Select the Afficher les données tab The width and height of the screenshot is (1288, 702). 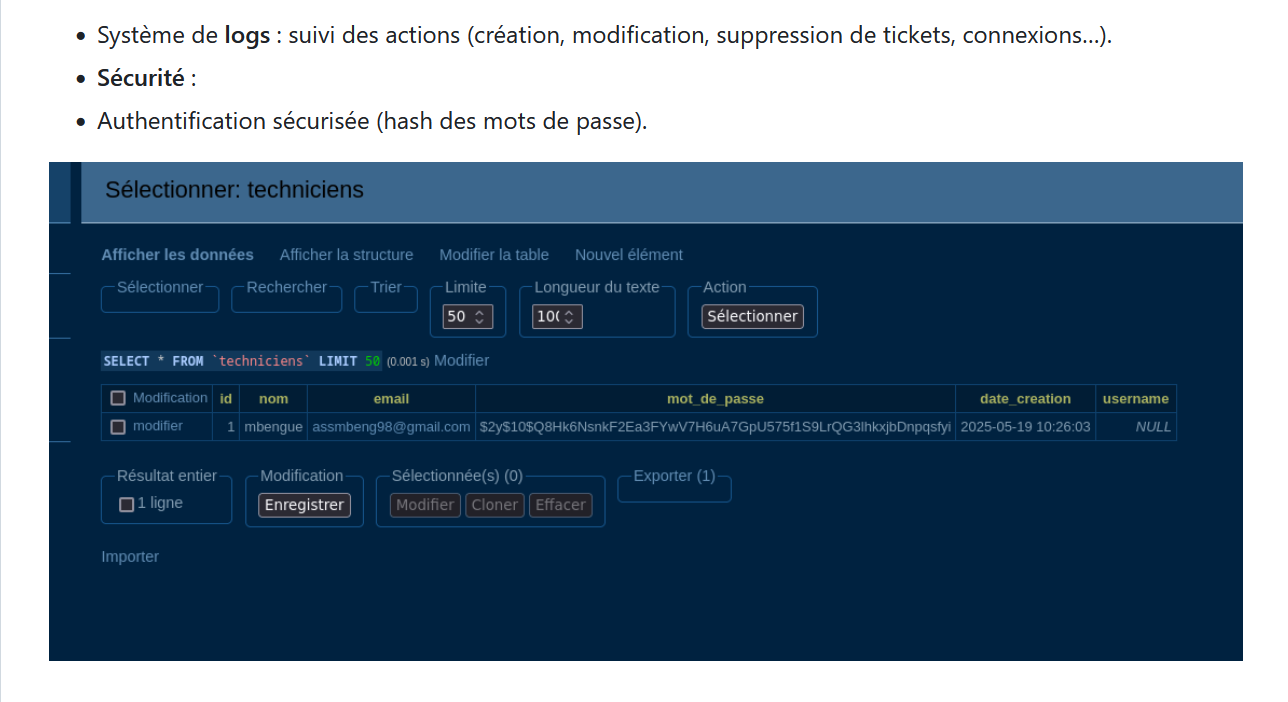(177, 255)
